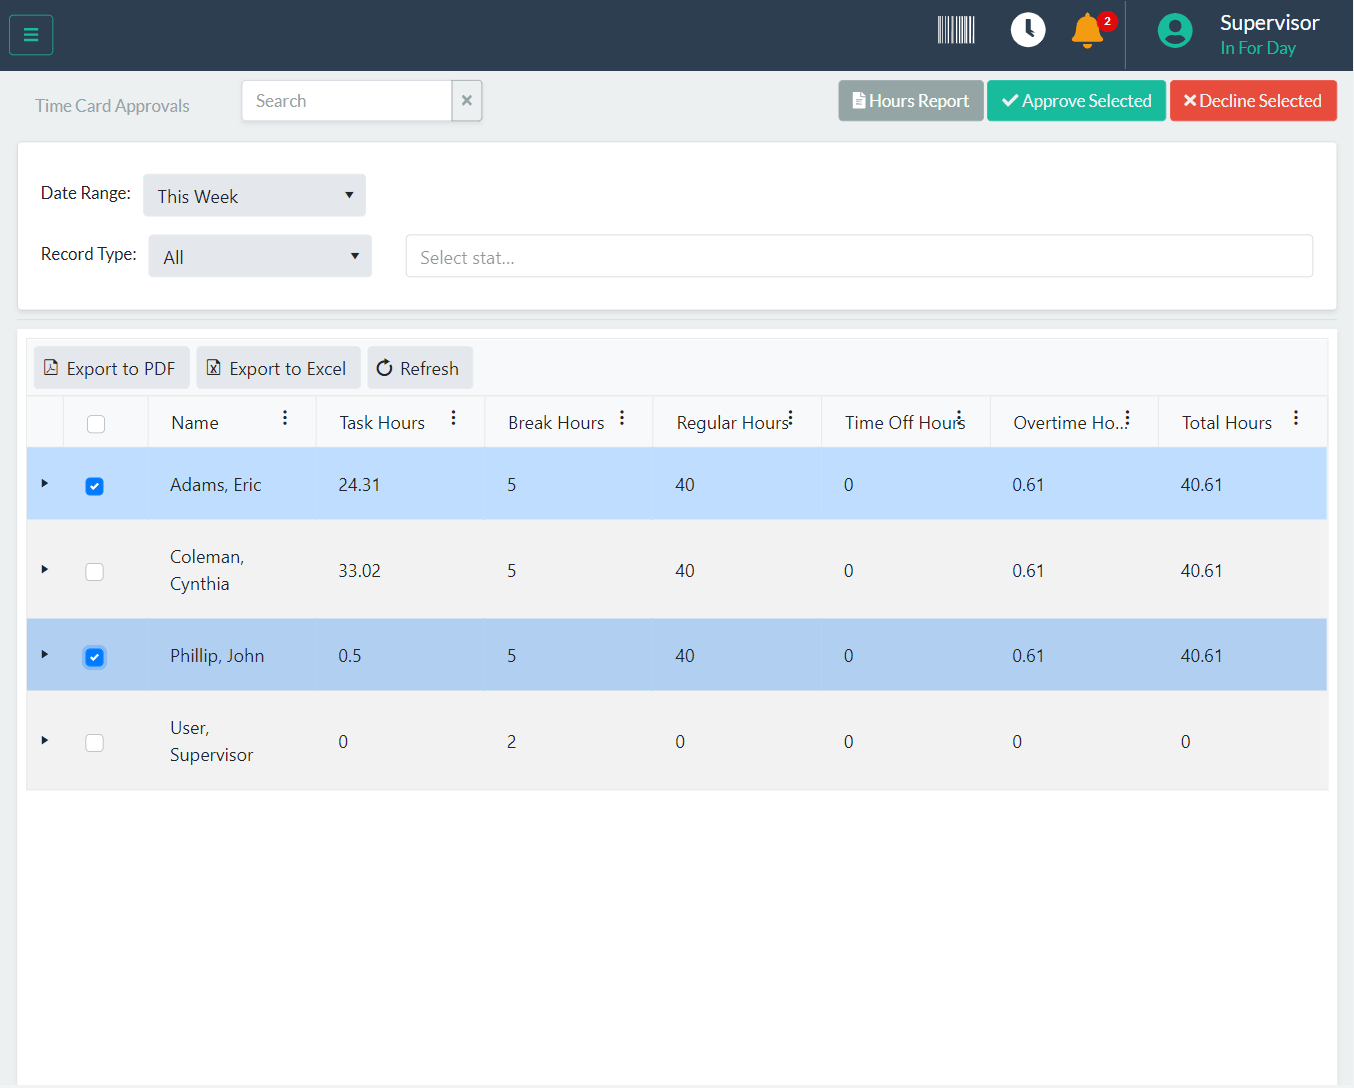This screenshot has width=1354, height=1088.
Task: Open the time clock icon
Action: 1028,30
